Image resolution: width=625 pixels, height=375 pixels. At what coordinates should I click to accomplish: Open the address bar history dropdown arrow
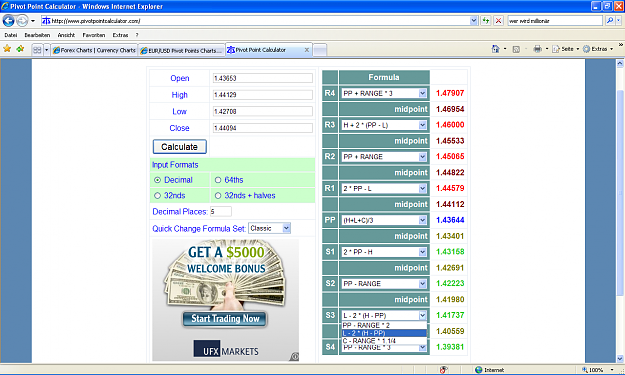(474, 21)
